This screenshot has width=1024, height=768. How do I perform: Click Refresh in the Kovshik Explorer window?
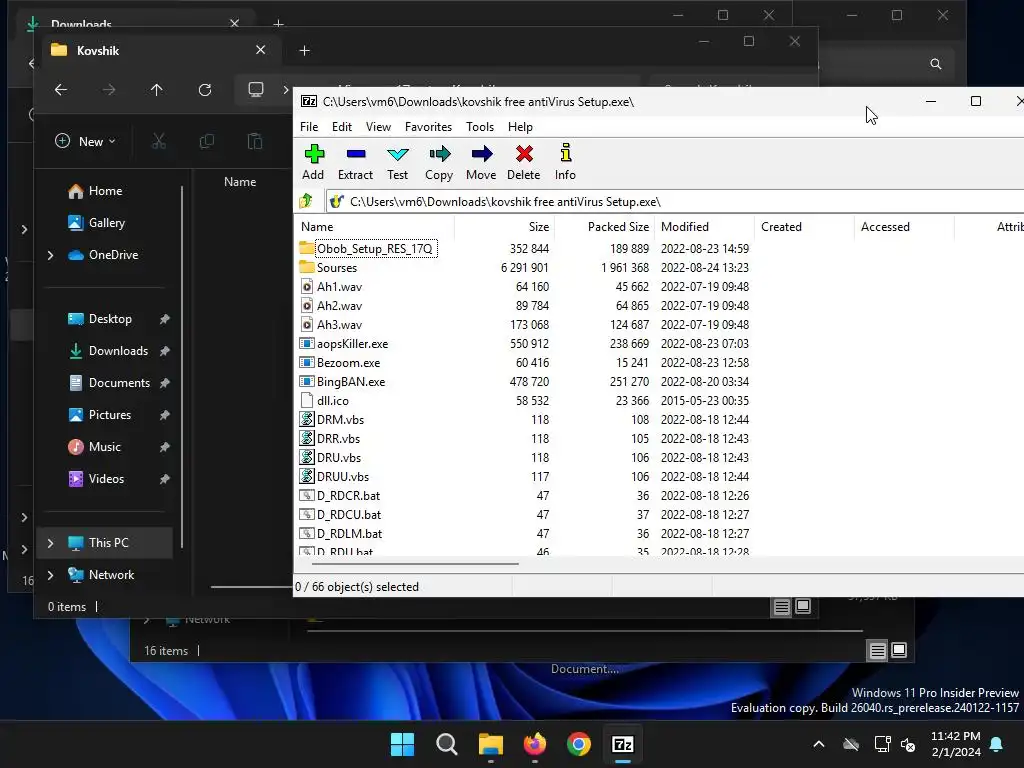click(205, 90)
